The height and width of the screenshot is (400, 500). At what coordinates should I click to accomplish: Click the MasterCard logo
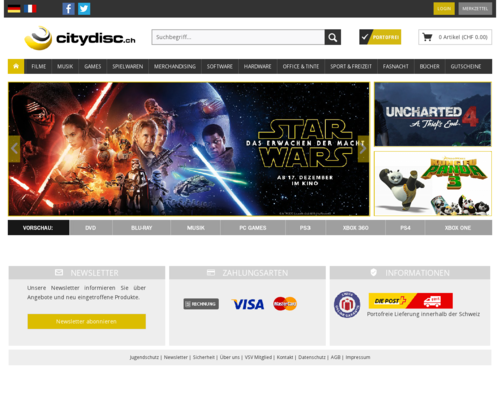pyautogui.click(x=285, y=304)
